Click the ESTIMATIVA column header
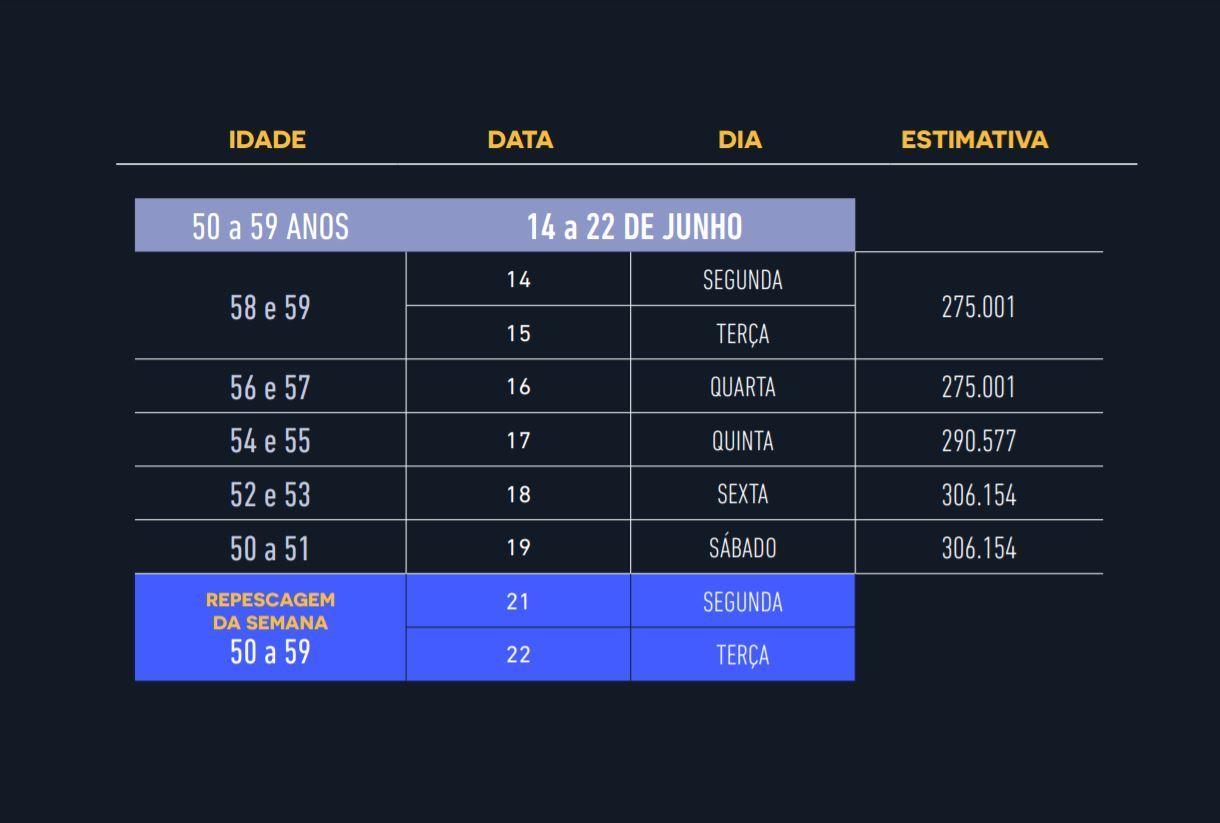 974,140
